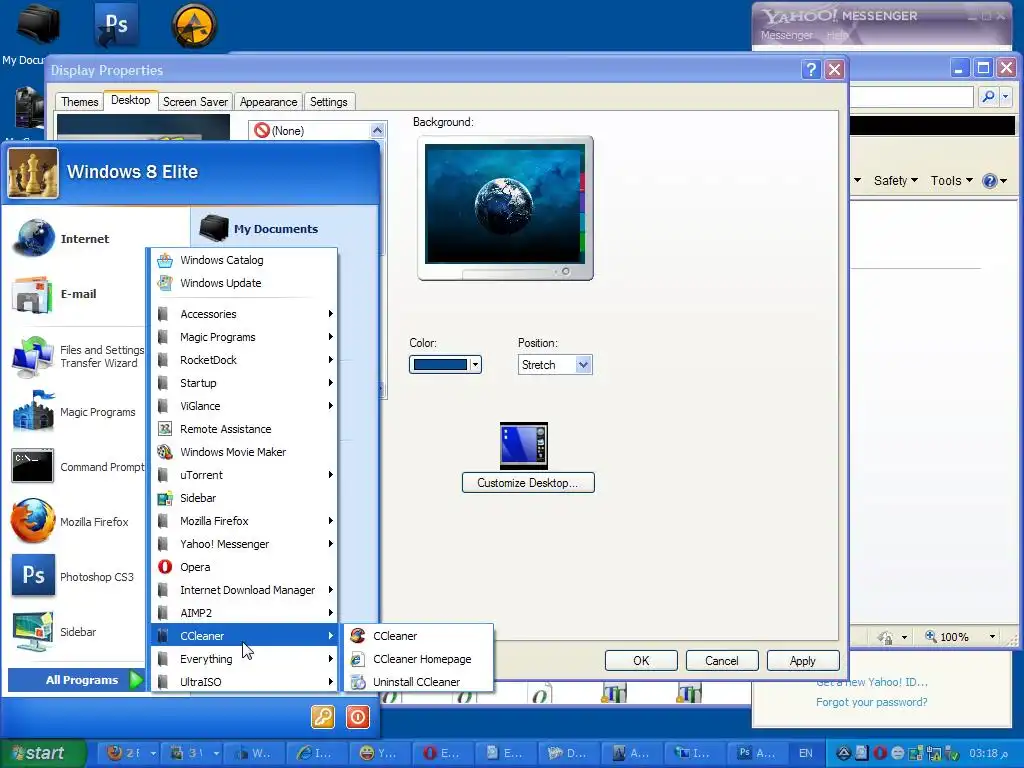Image resolution: width=1024 pixels, height=768 pixels.
Task: Click Get a new Yahoo! ID link
Action: tap(871, 682)
